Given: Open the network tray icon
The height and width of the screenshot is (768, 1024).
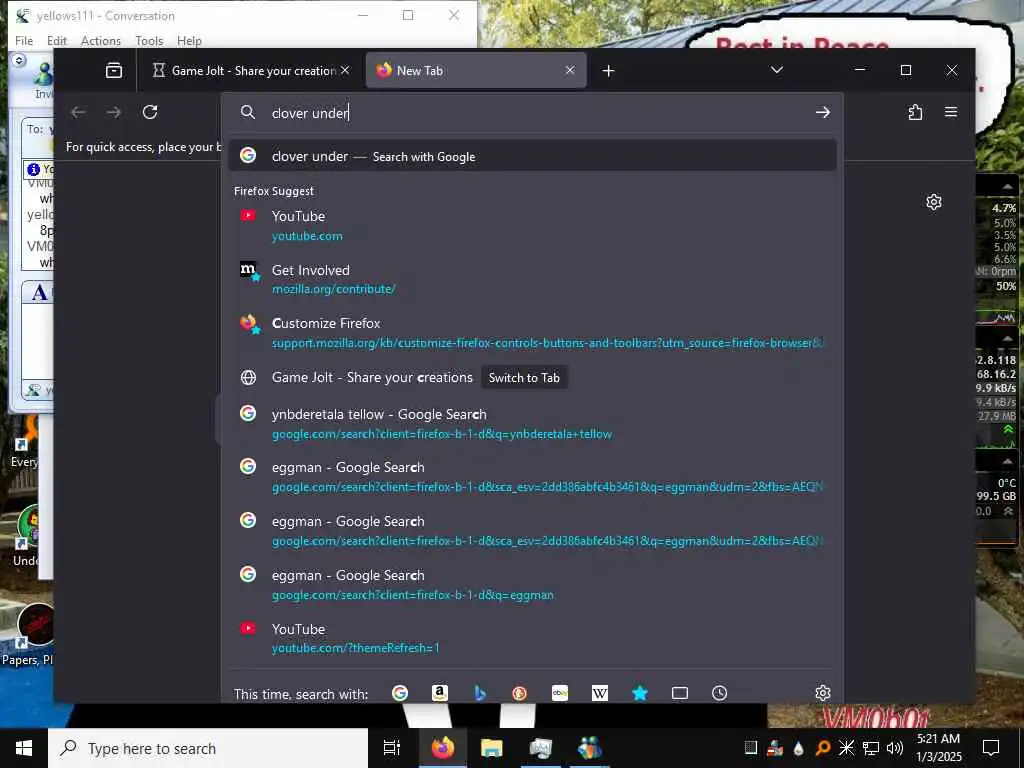Looking at the screenshot, I should [871, 748].
